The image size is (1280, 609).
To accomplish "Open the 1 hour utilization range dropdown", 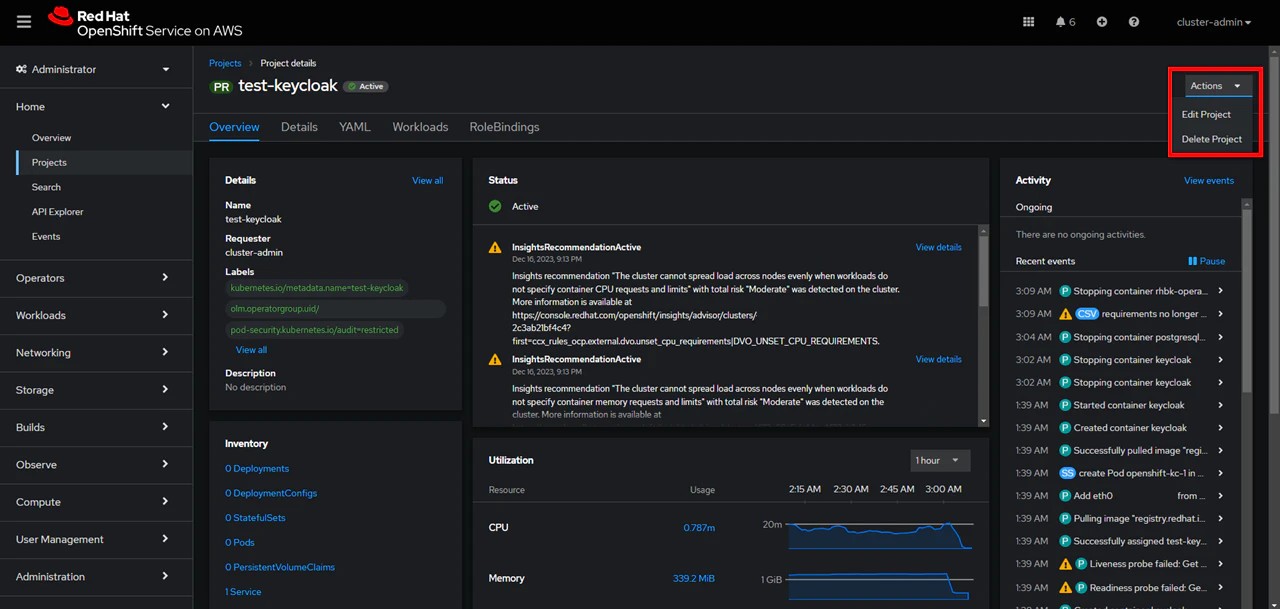I will tap(940, 460).
